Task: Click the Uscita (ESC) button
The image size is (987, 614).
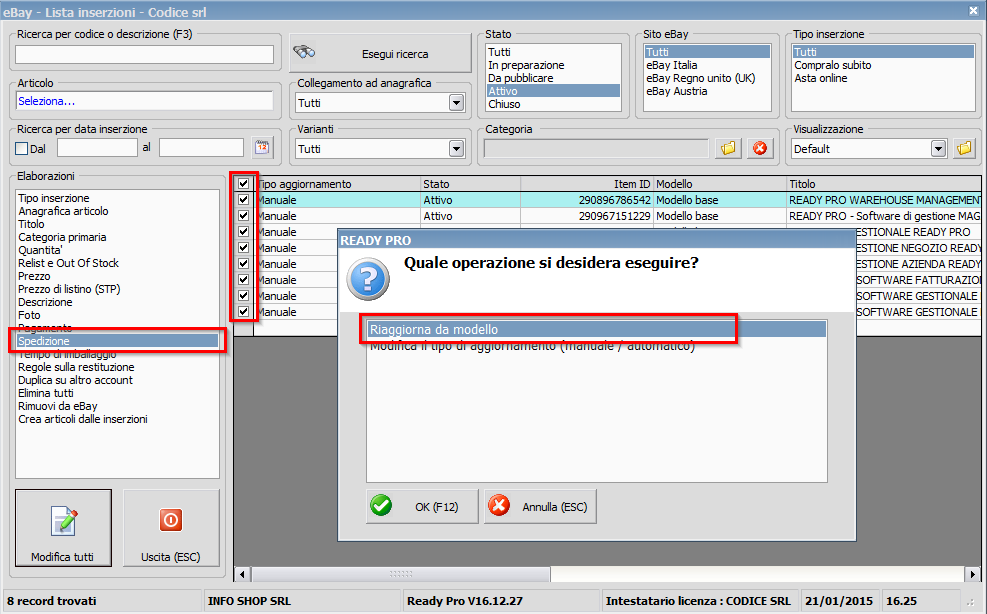Action: pos(171,528)
